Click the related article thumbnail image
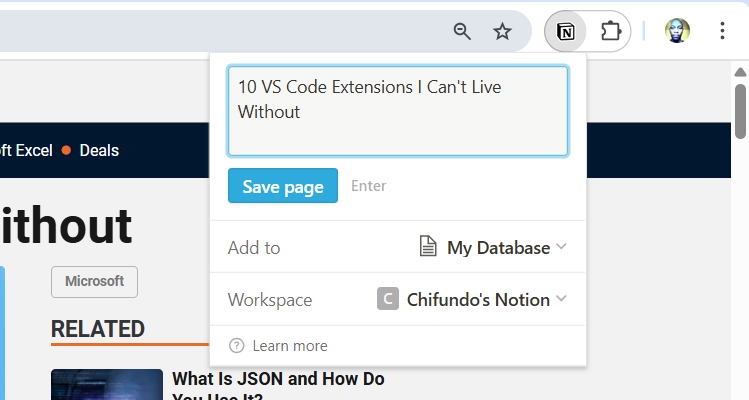 106,386
